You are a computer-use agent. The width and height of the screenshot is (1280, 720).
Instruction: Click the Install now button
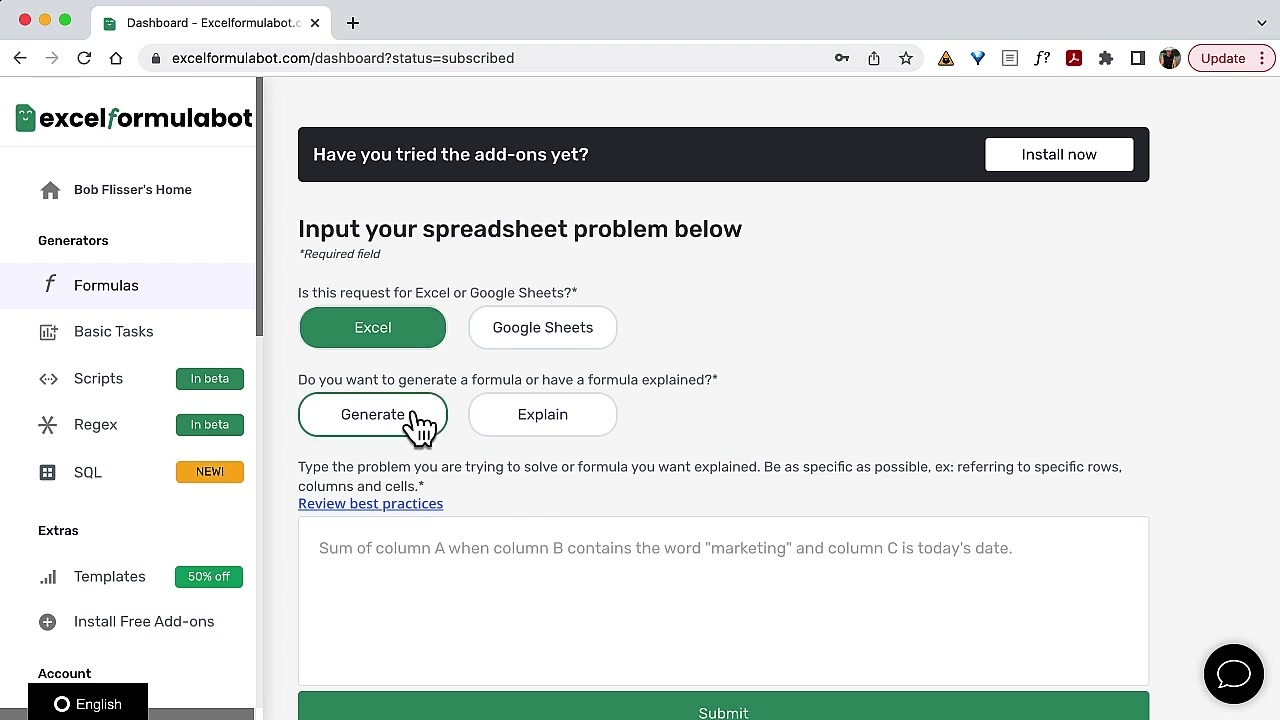click(1059, 155)
